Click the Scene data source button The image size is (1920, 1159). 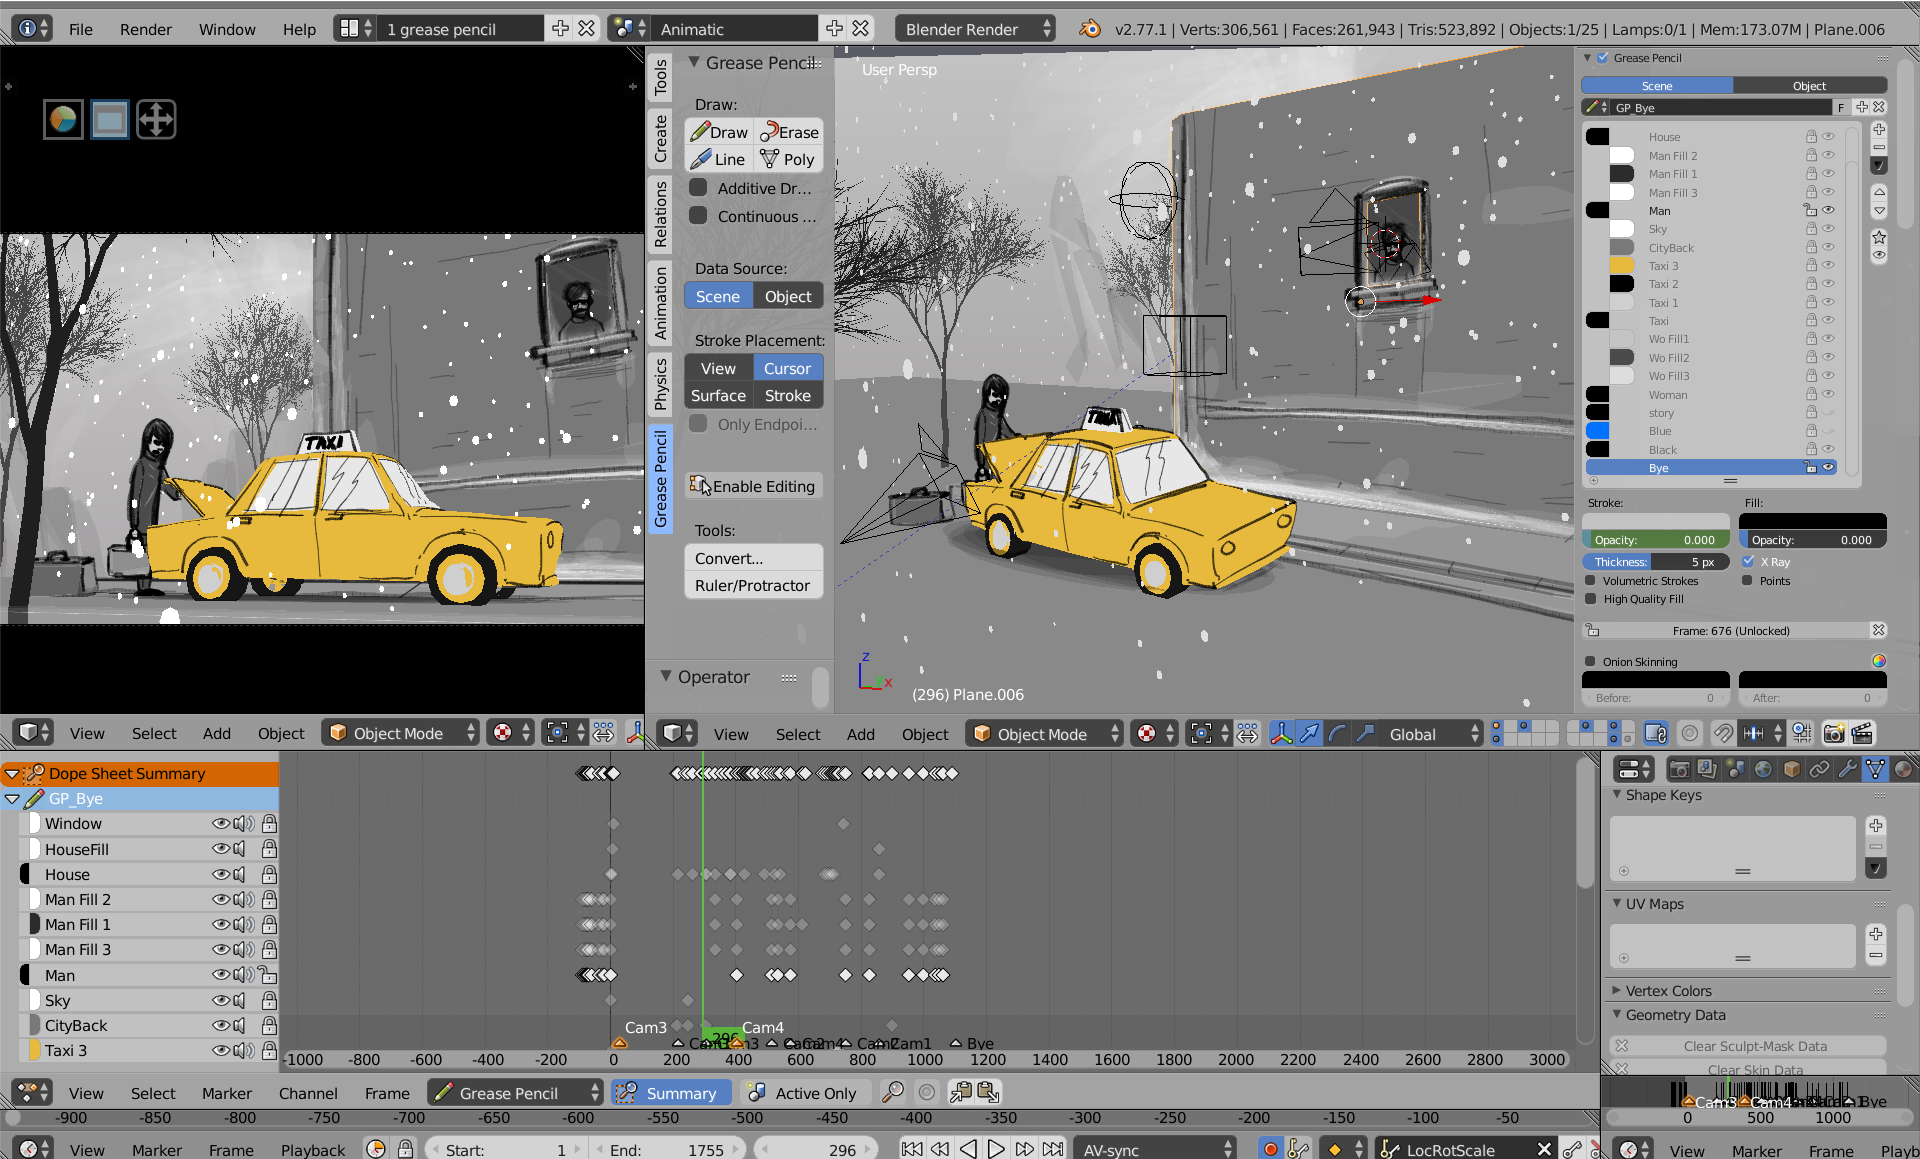[719, 296]
